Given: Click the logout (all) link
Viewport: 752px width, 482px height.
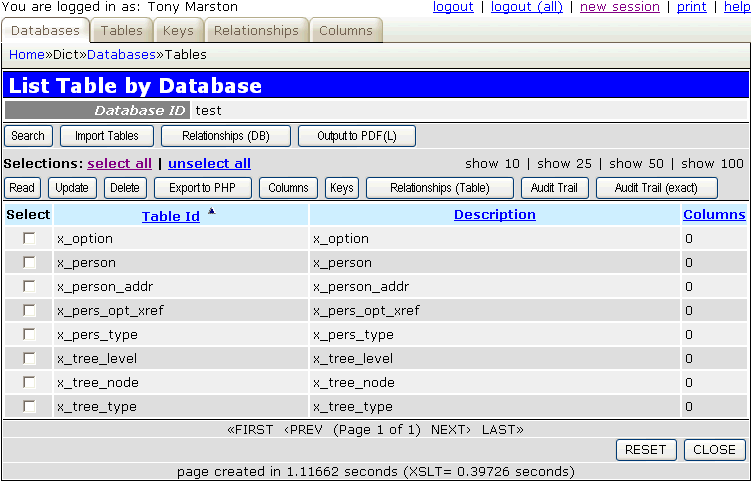Looking at the screenshot, I should click(528, 7).
